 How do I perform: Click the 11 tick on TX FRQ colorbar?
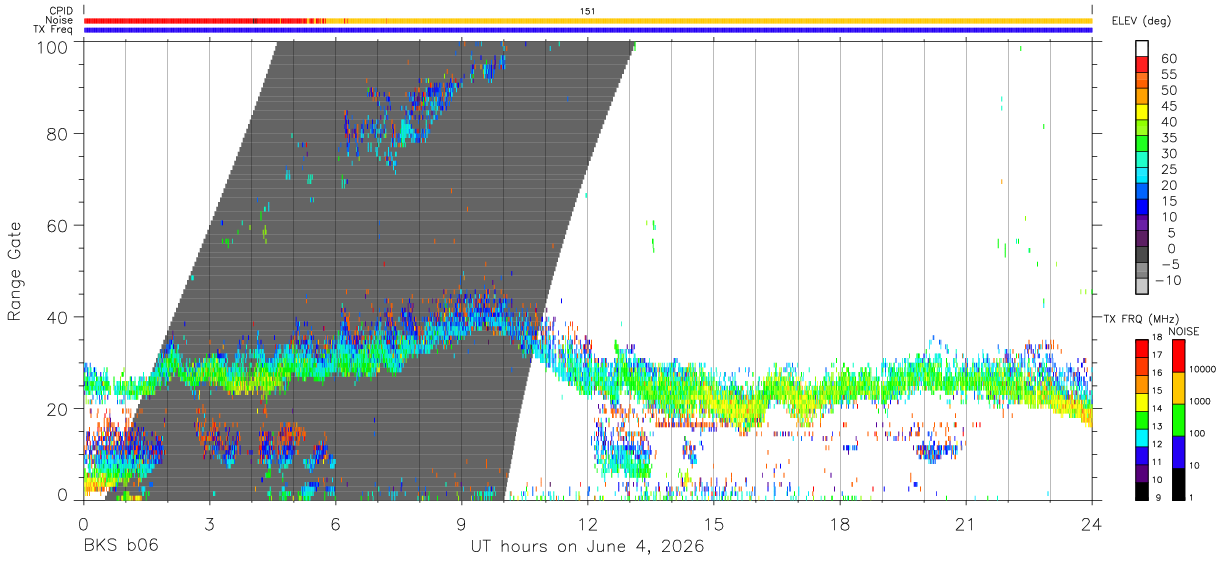1158,462
